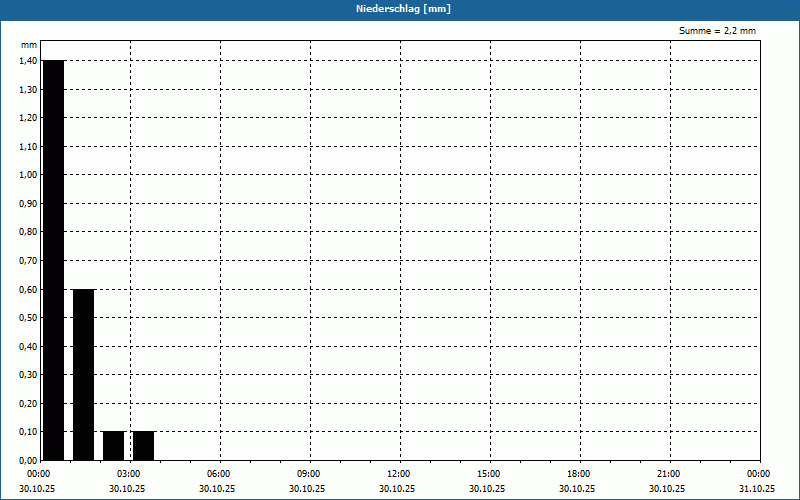Click the 06:00 time axis label
Image resolution: width=800 pixels, height=500 pixels.
[218, 474]
